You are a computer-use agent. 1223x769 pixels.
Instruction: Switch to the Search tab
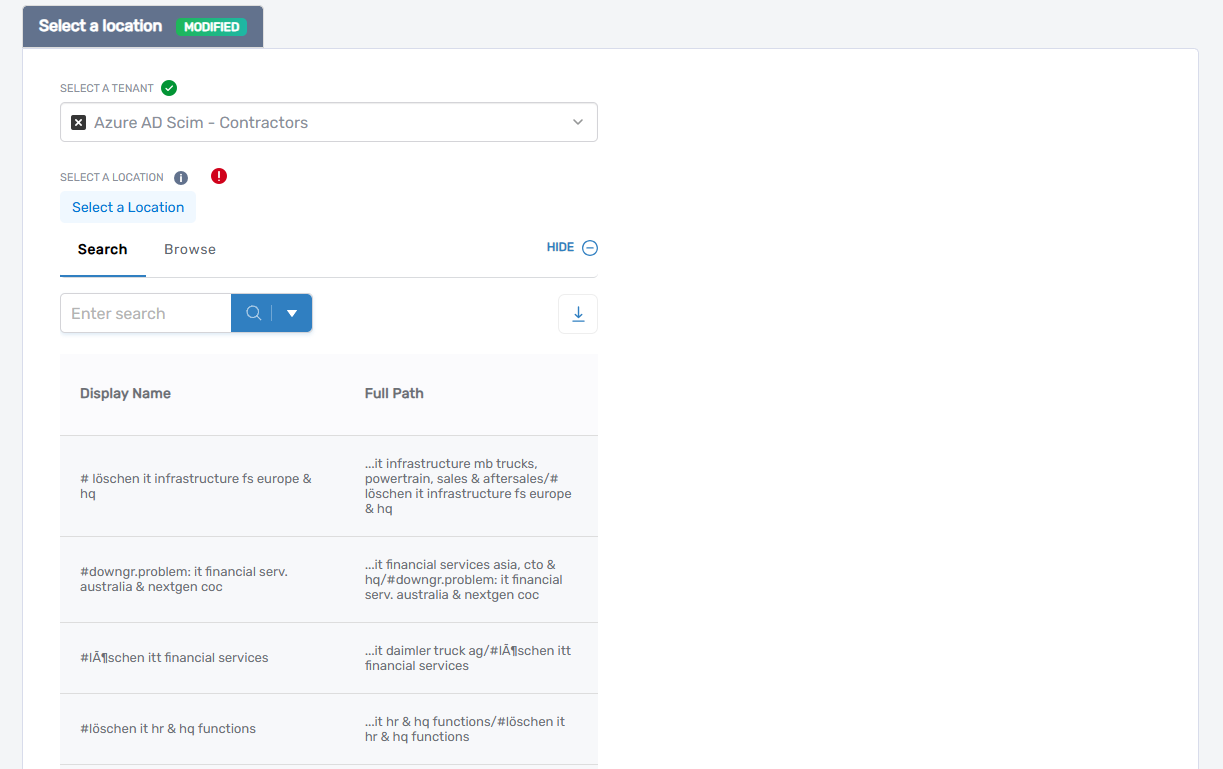tap(103, 250)
